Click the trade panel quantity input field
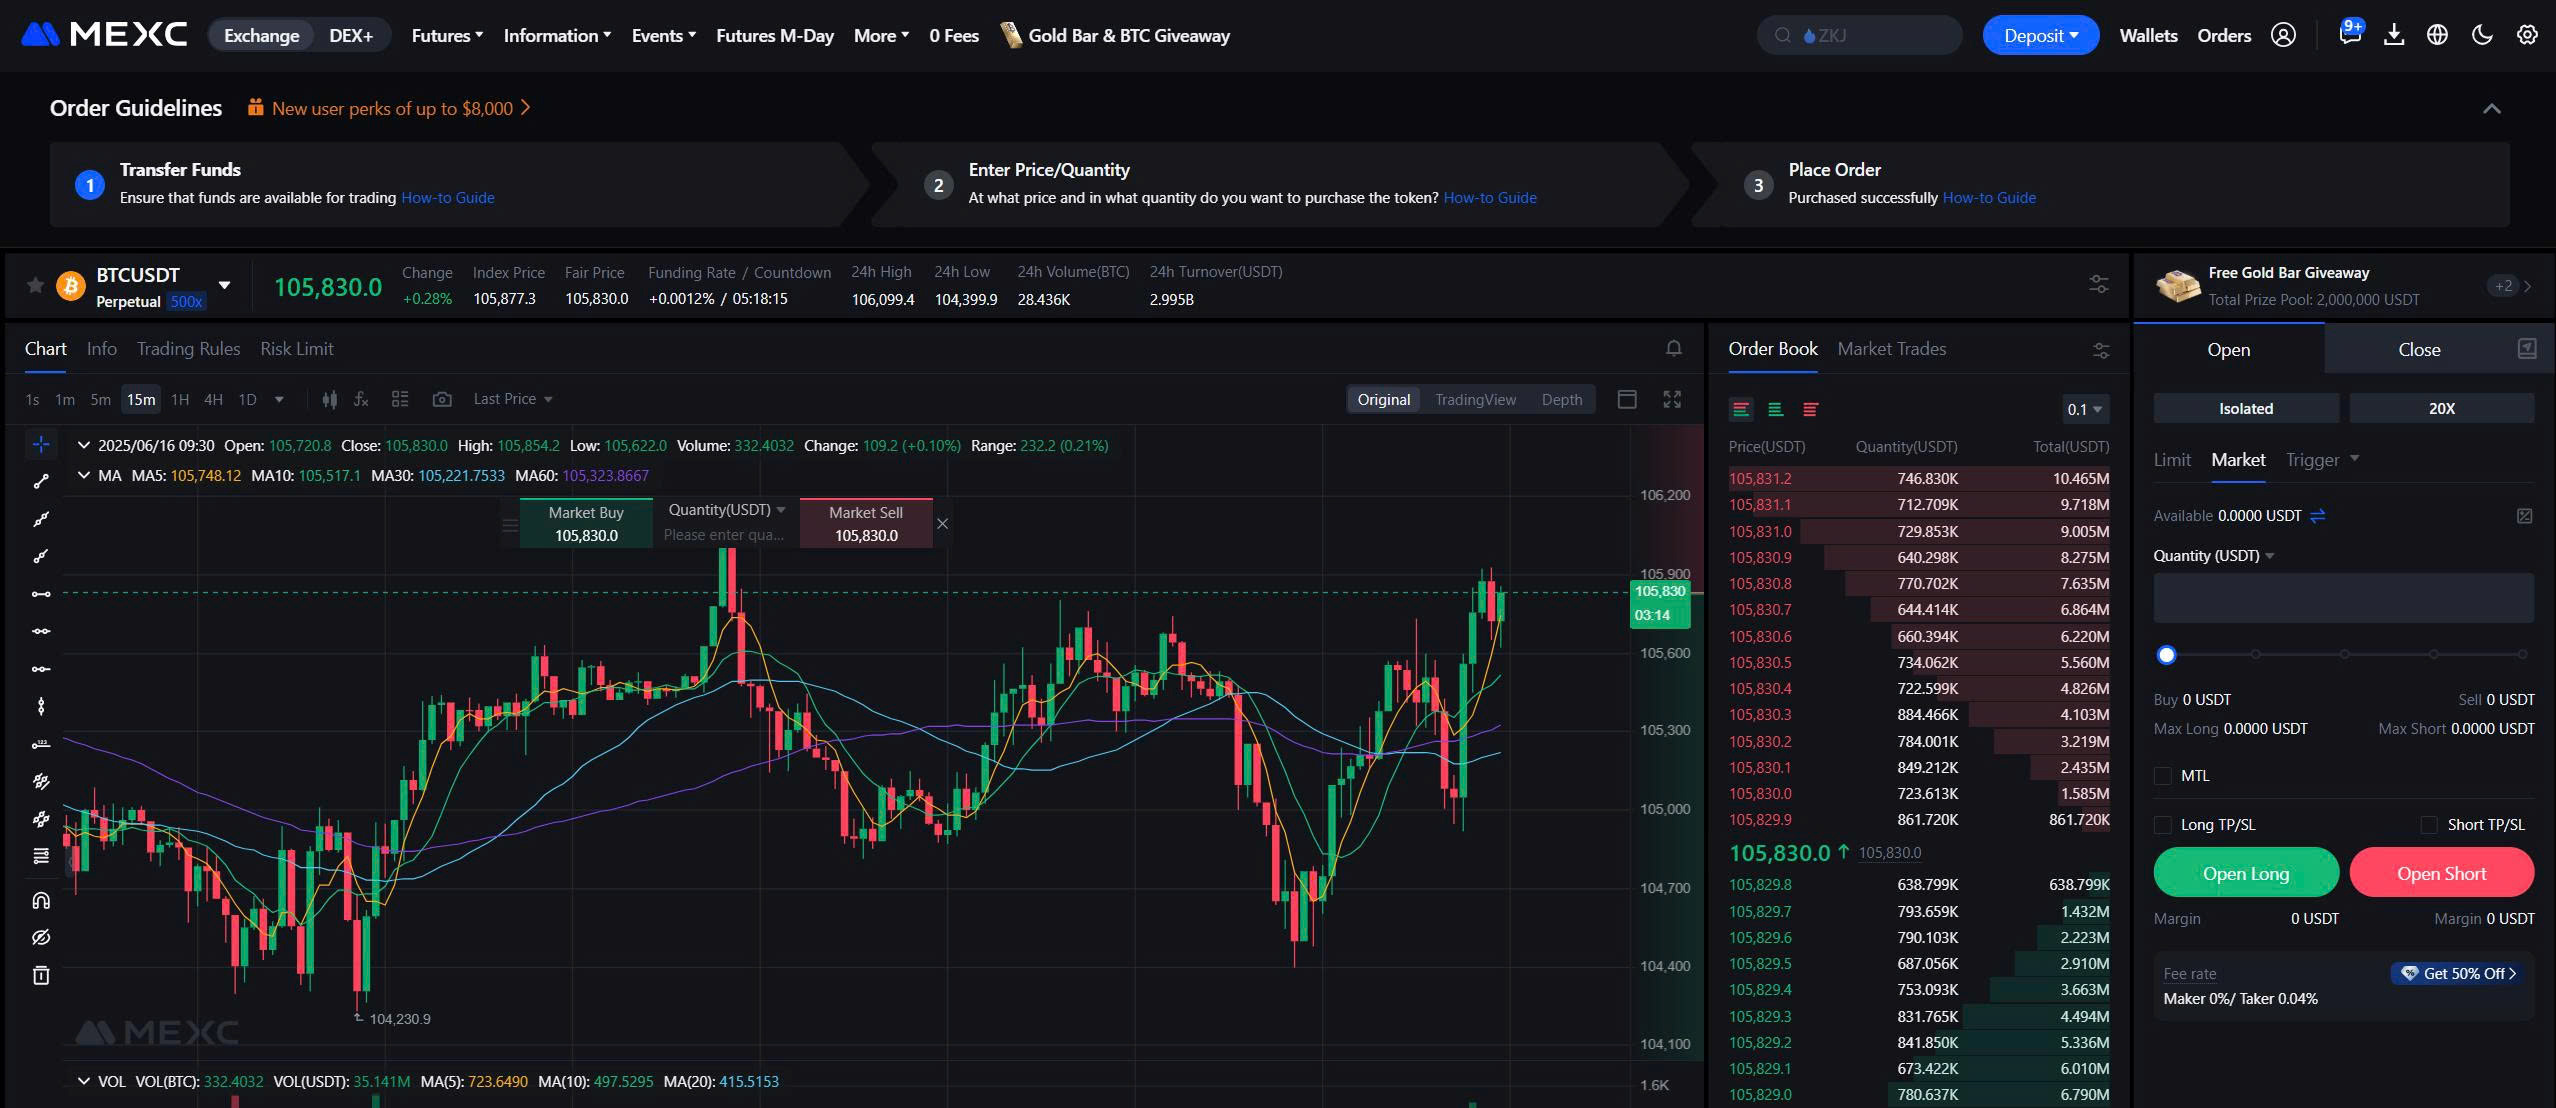2556x1108 pixels. click(x=2343, y=598)
